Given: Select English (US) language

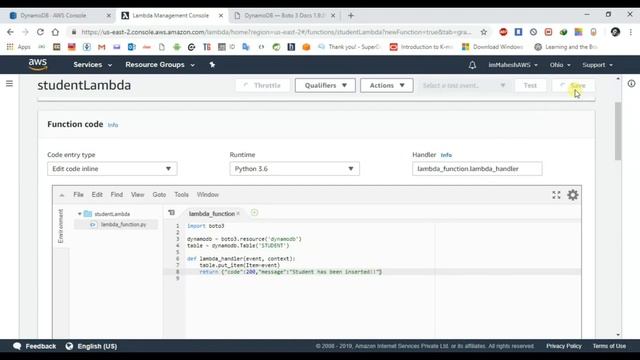Looking at the screenshot, I should coord(97,346).
